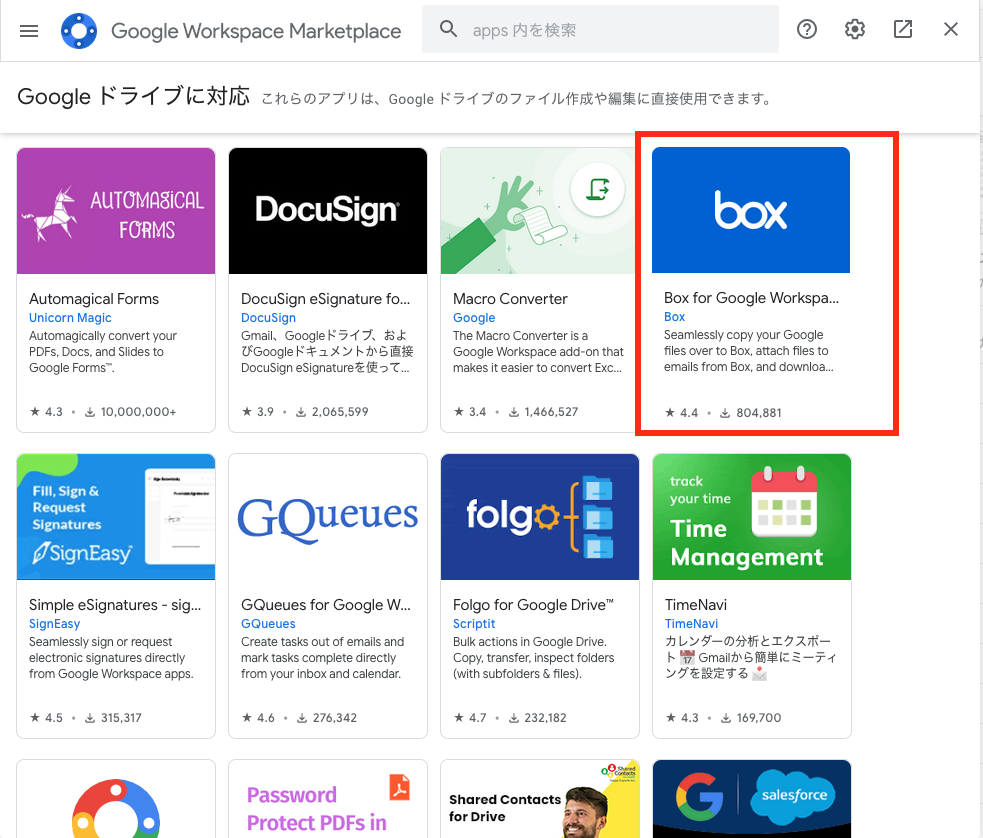Click the 2,065,599 installs count
This screenshot has width=983, height=838.
coord(340,412)
